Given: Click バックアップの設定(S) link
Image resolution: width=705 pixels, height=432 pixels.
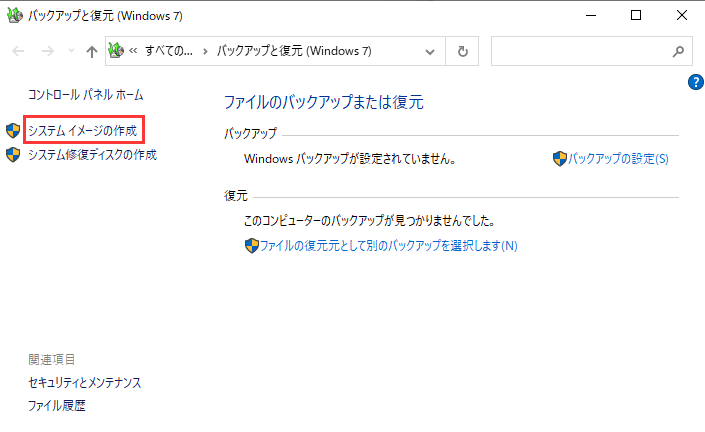Looking at the screenshot, I should pos(618,159).
